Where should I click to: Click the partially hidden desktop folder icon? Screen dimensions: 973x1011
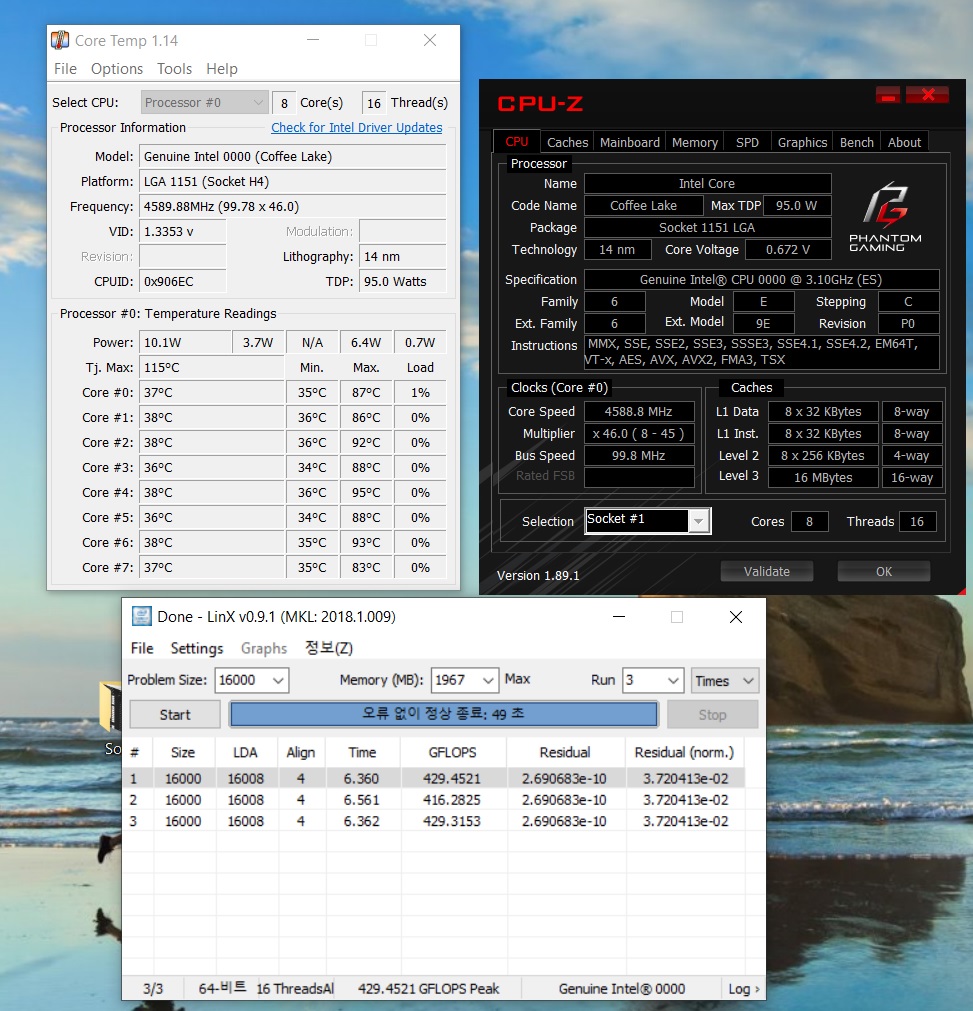111,707
